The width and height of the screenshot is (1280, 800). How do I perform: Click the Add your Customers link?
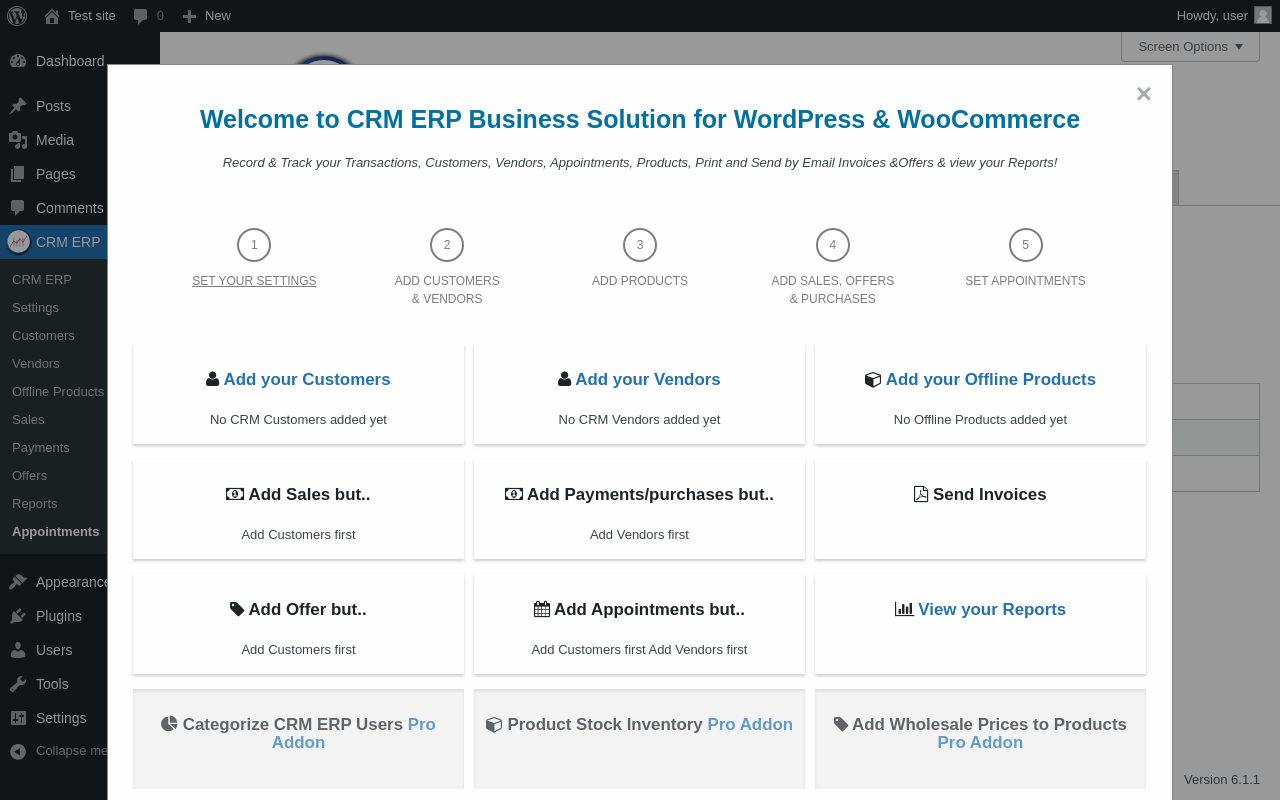pyautogui.click(x=307, y=380)
